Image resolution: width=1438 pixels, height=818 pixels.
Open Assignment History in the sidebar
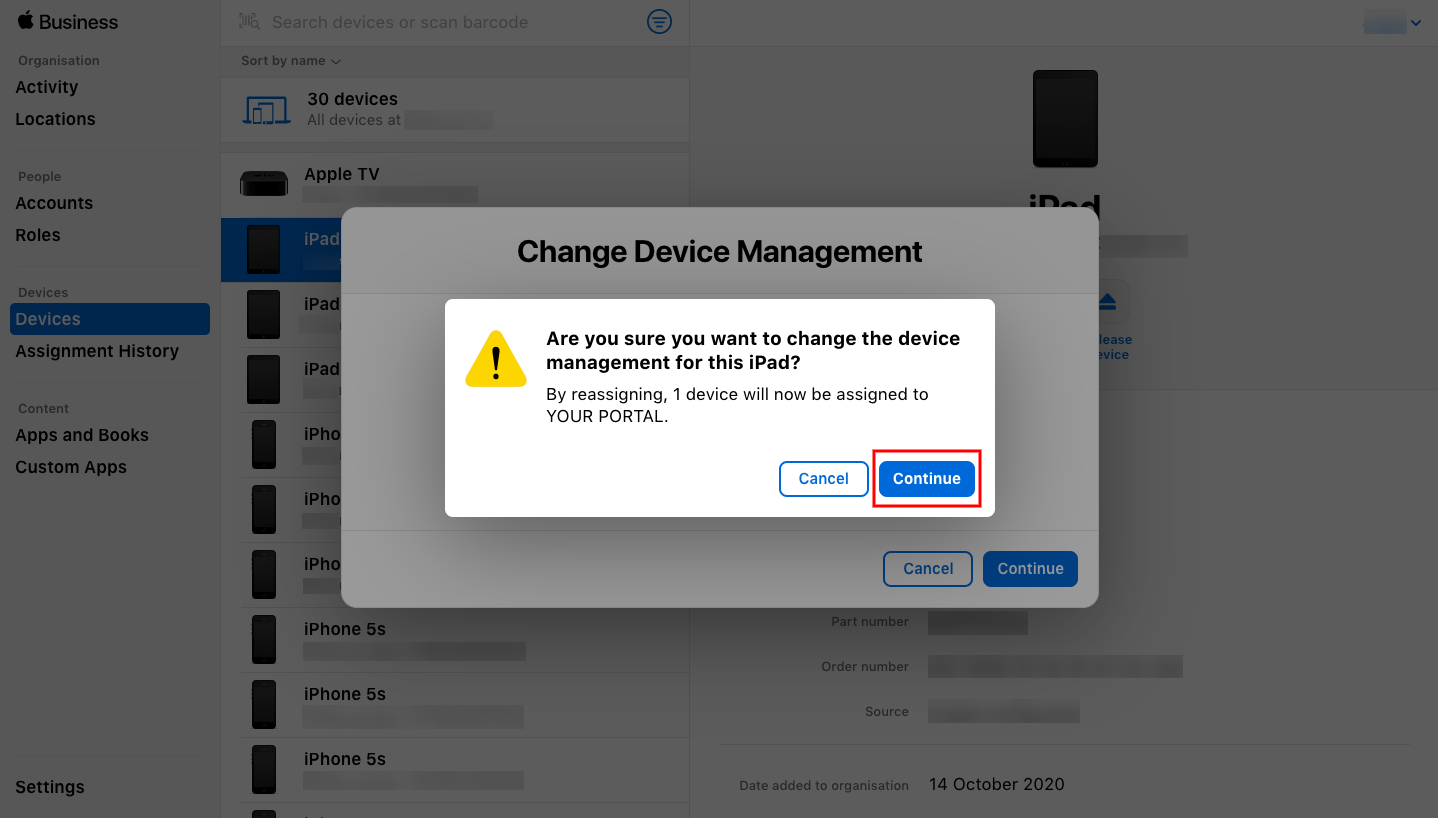point(97,351)
